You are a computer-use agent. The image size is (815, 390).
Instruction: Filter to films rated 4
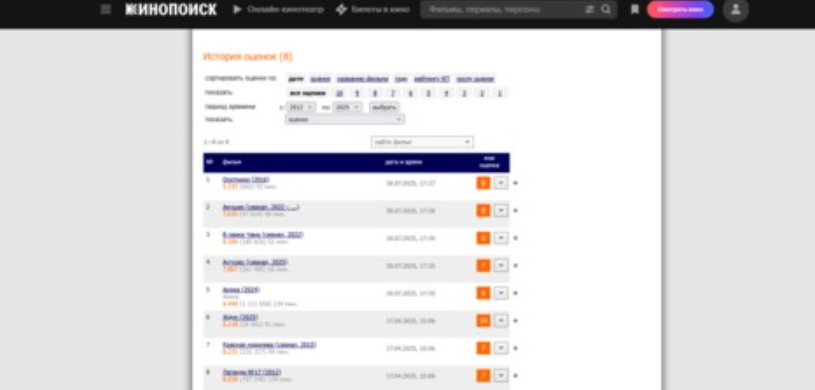[x=446, y=93]
